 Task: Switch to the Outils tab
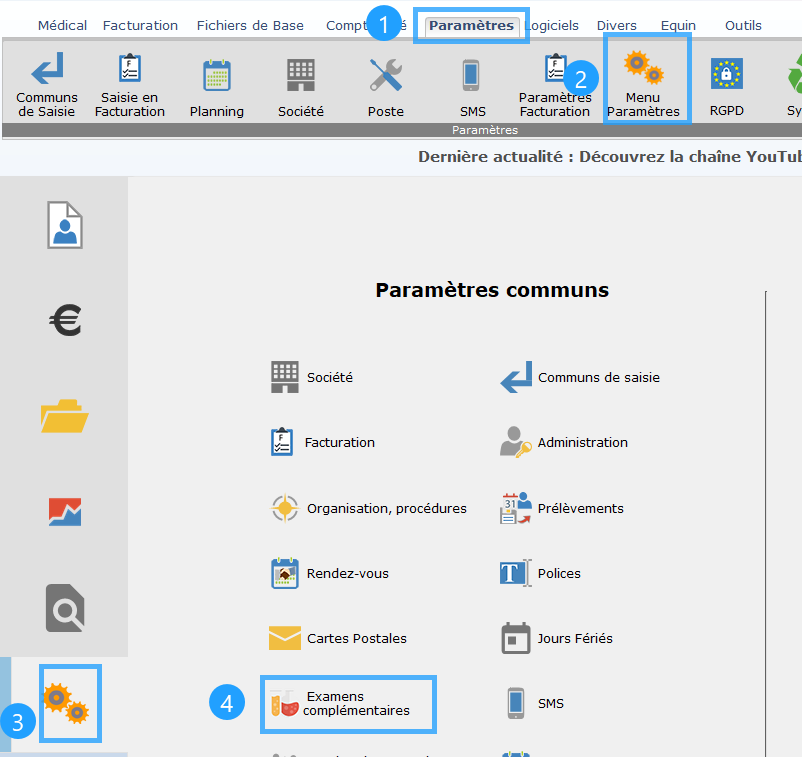tap(743, 26)
